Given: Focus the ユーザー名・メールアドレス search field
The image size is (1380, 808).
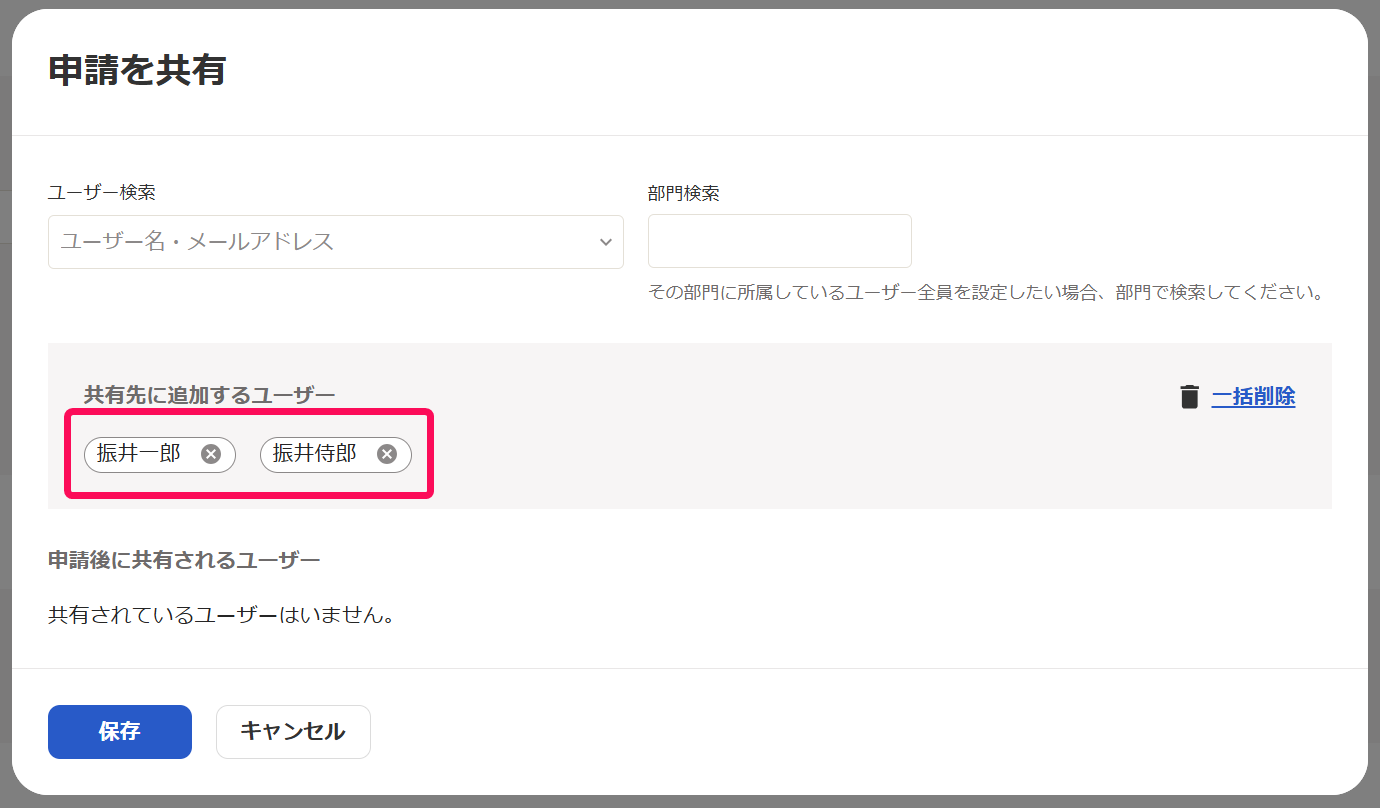Looking at the screenshot, I should [336, 242].
